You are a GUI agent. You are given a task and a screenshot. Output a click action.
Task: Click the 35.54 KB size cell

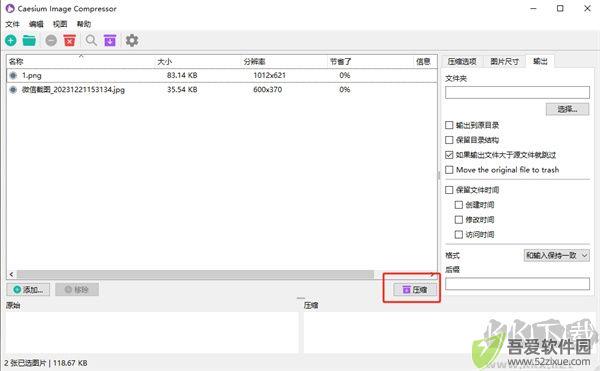tap(182, 89)
